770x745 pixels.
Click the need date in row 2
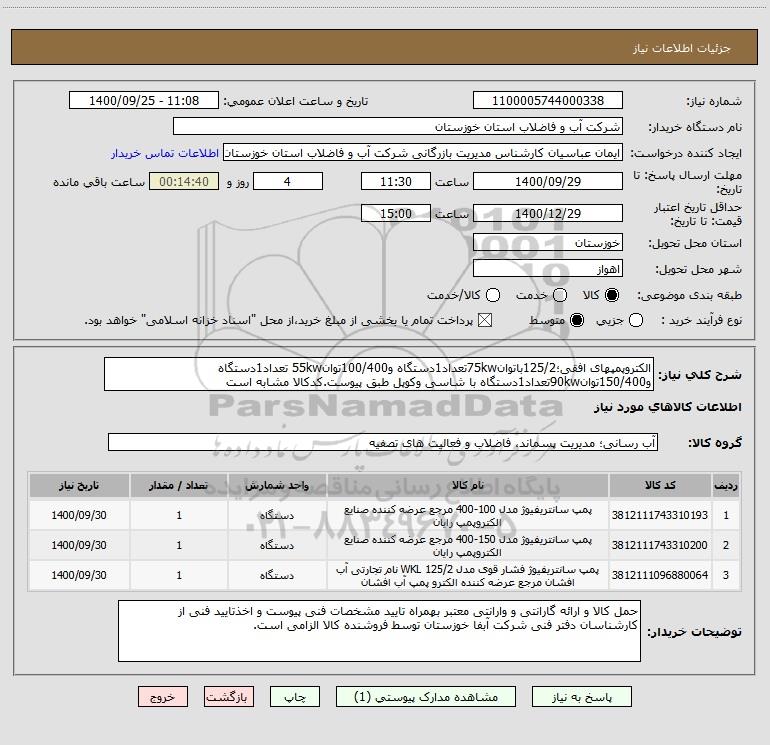pyautogui.click(x=79, y=545)
